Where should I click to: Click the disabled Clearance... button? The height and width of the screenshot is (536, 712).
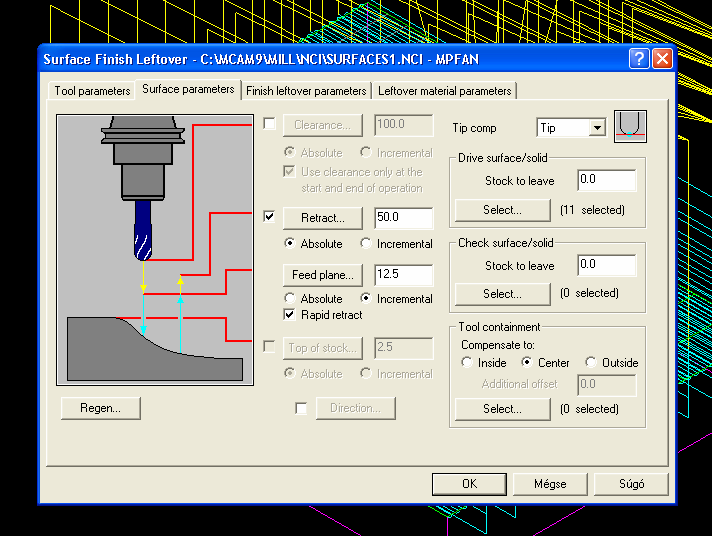(323, 125)
